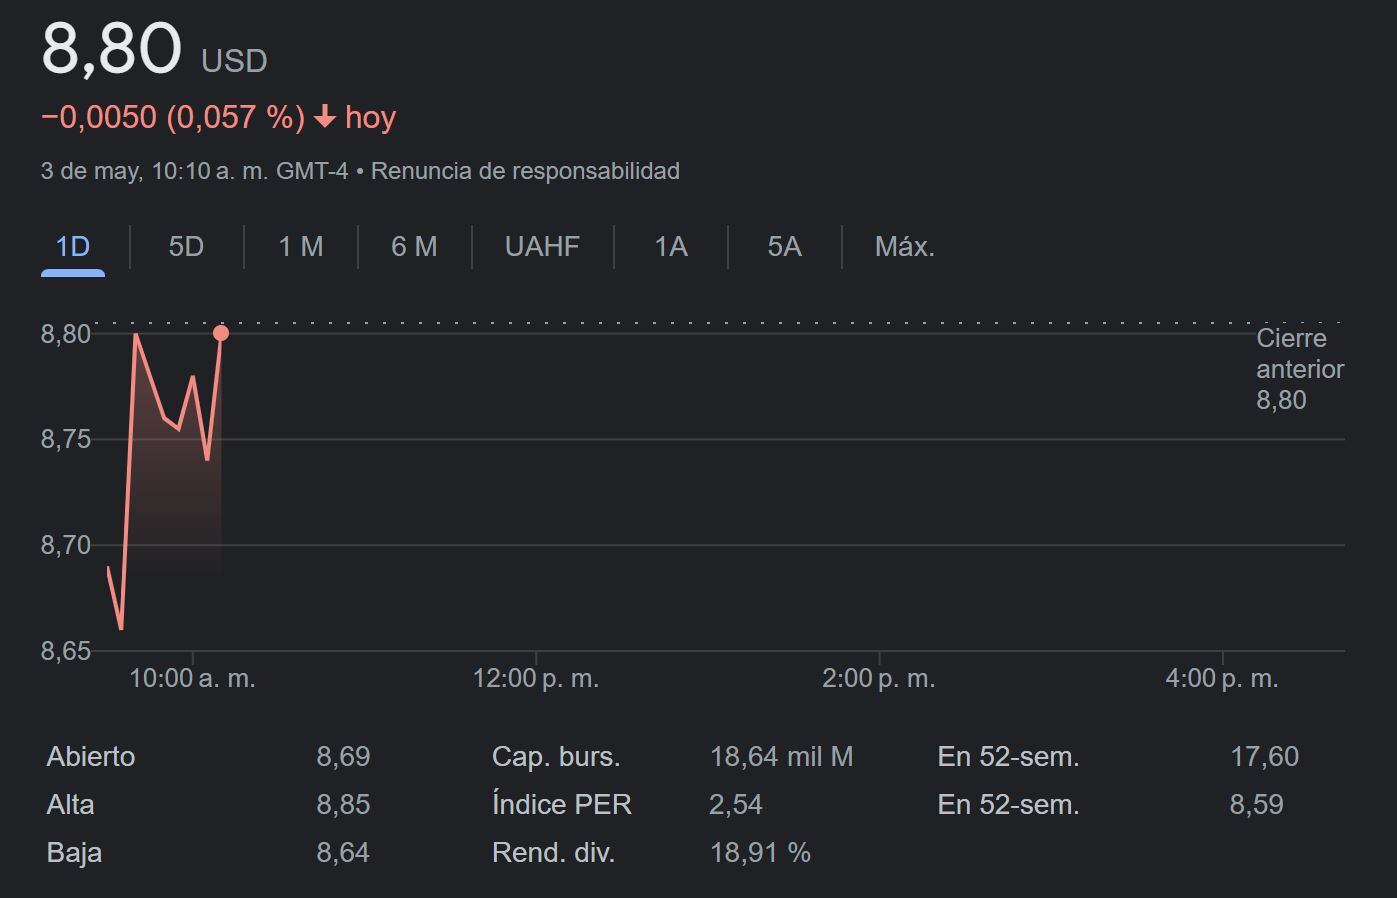Screen dimensions: 1397x898
Task: Click the Índice PER stat label
Action: (561, 805)
